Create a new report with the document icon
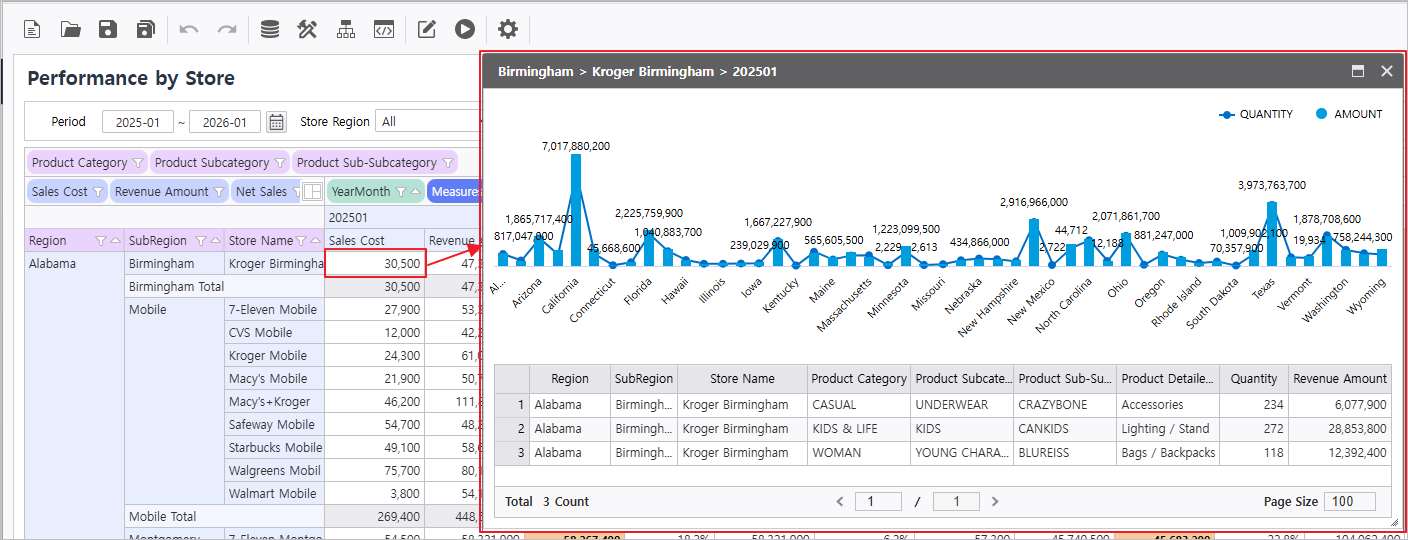This screenshot has width=1408, height=540. coord(33,29)
